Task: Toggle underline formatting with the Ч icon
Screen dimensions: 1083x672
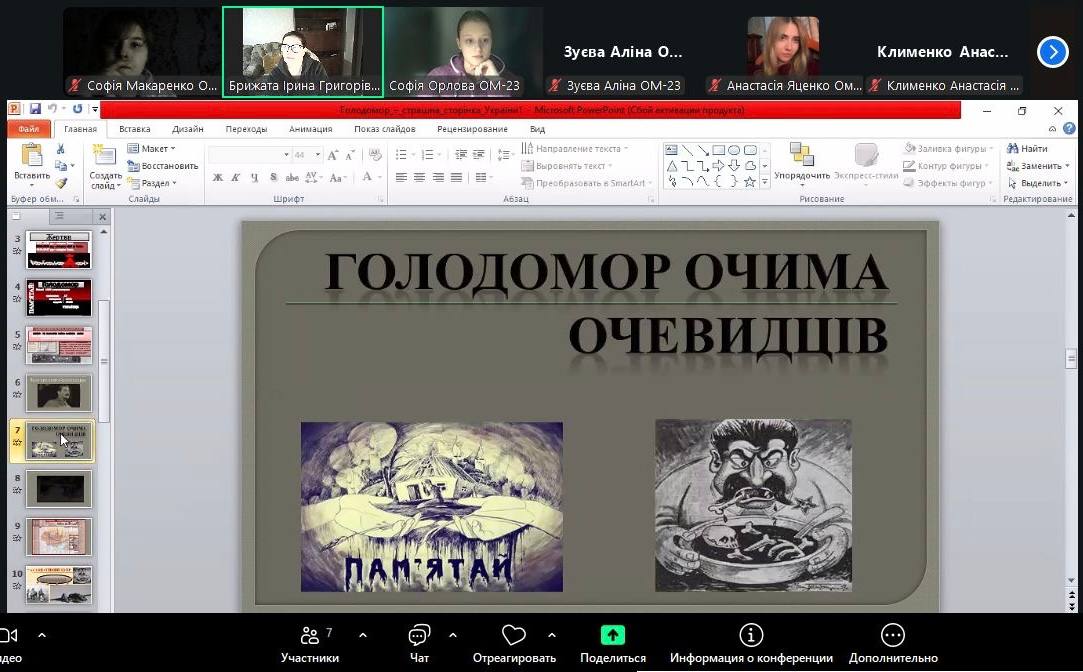Action: [254, 177]
